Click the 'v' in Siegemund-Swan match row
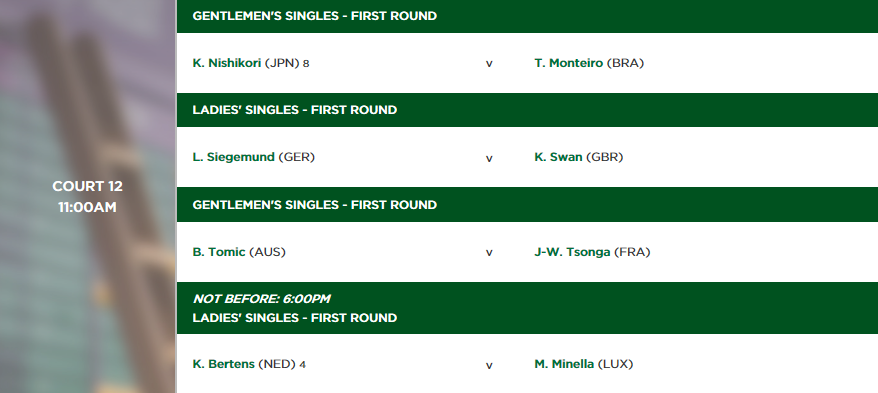The width and height of the screenshot is (878, 393). pyautogui.click(x=489, y=158)
